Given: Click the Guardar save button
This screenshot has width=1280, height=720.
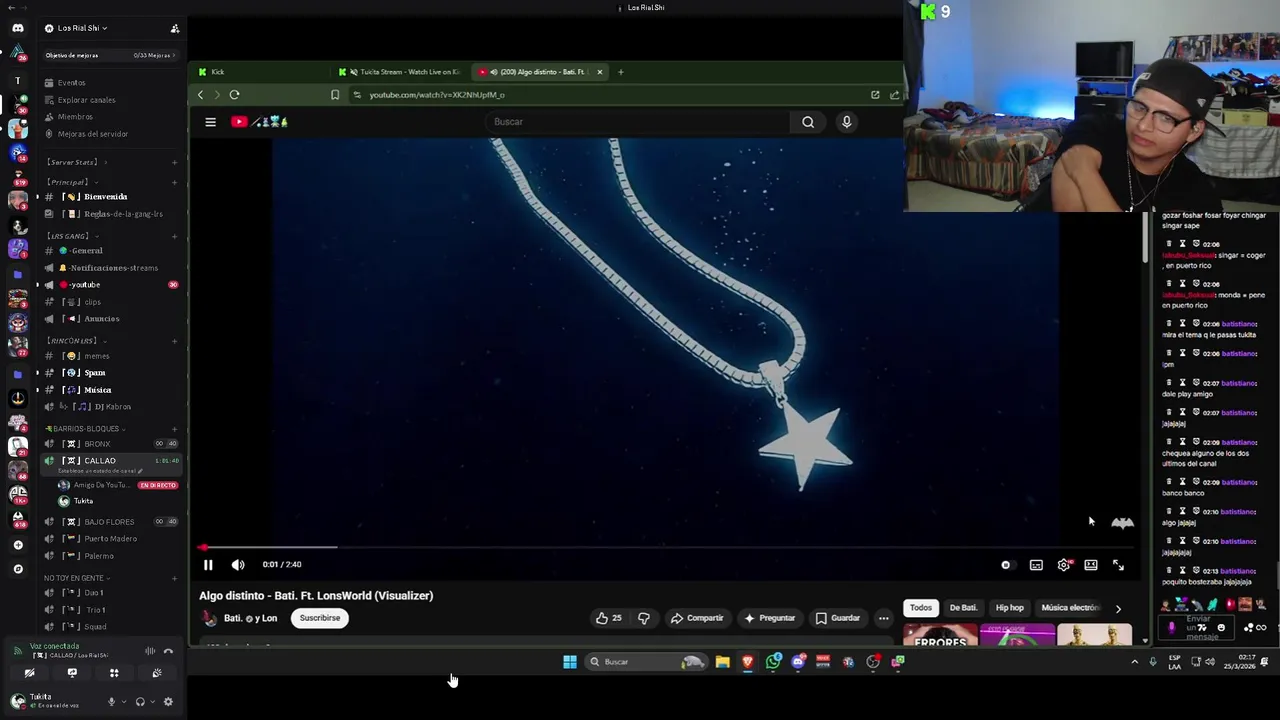Looking at the screenshot, I should [838, 618].
